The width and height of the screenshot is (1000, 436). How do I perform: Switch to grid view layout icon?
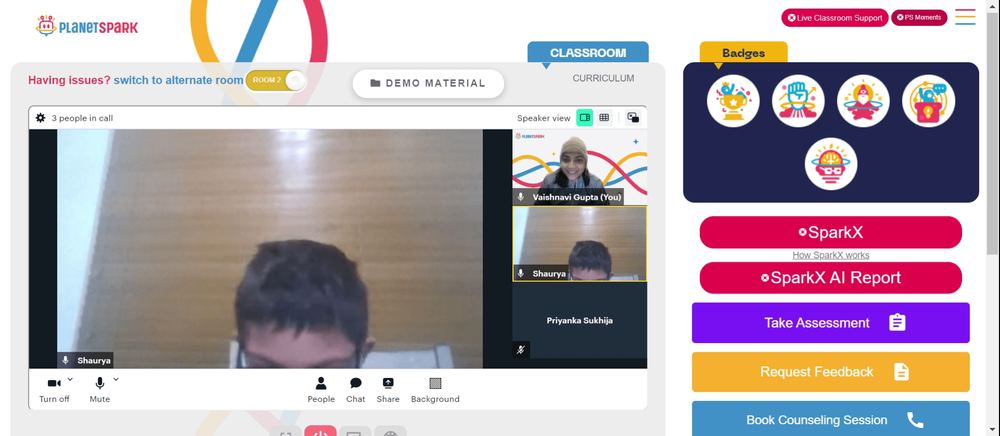point(604,117)
